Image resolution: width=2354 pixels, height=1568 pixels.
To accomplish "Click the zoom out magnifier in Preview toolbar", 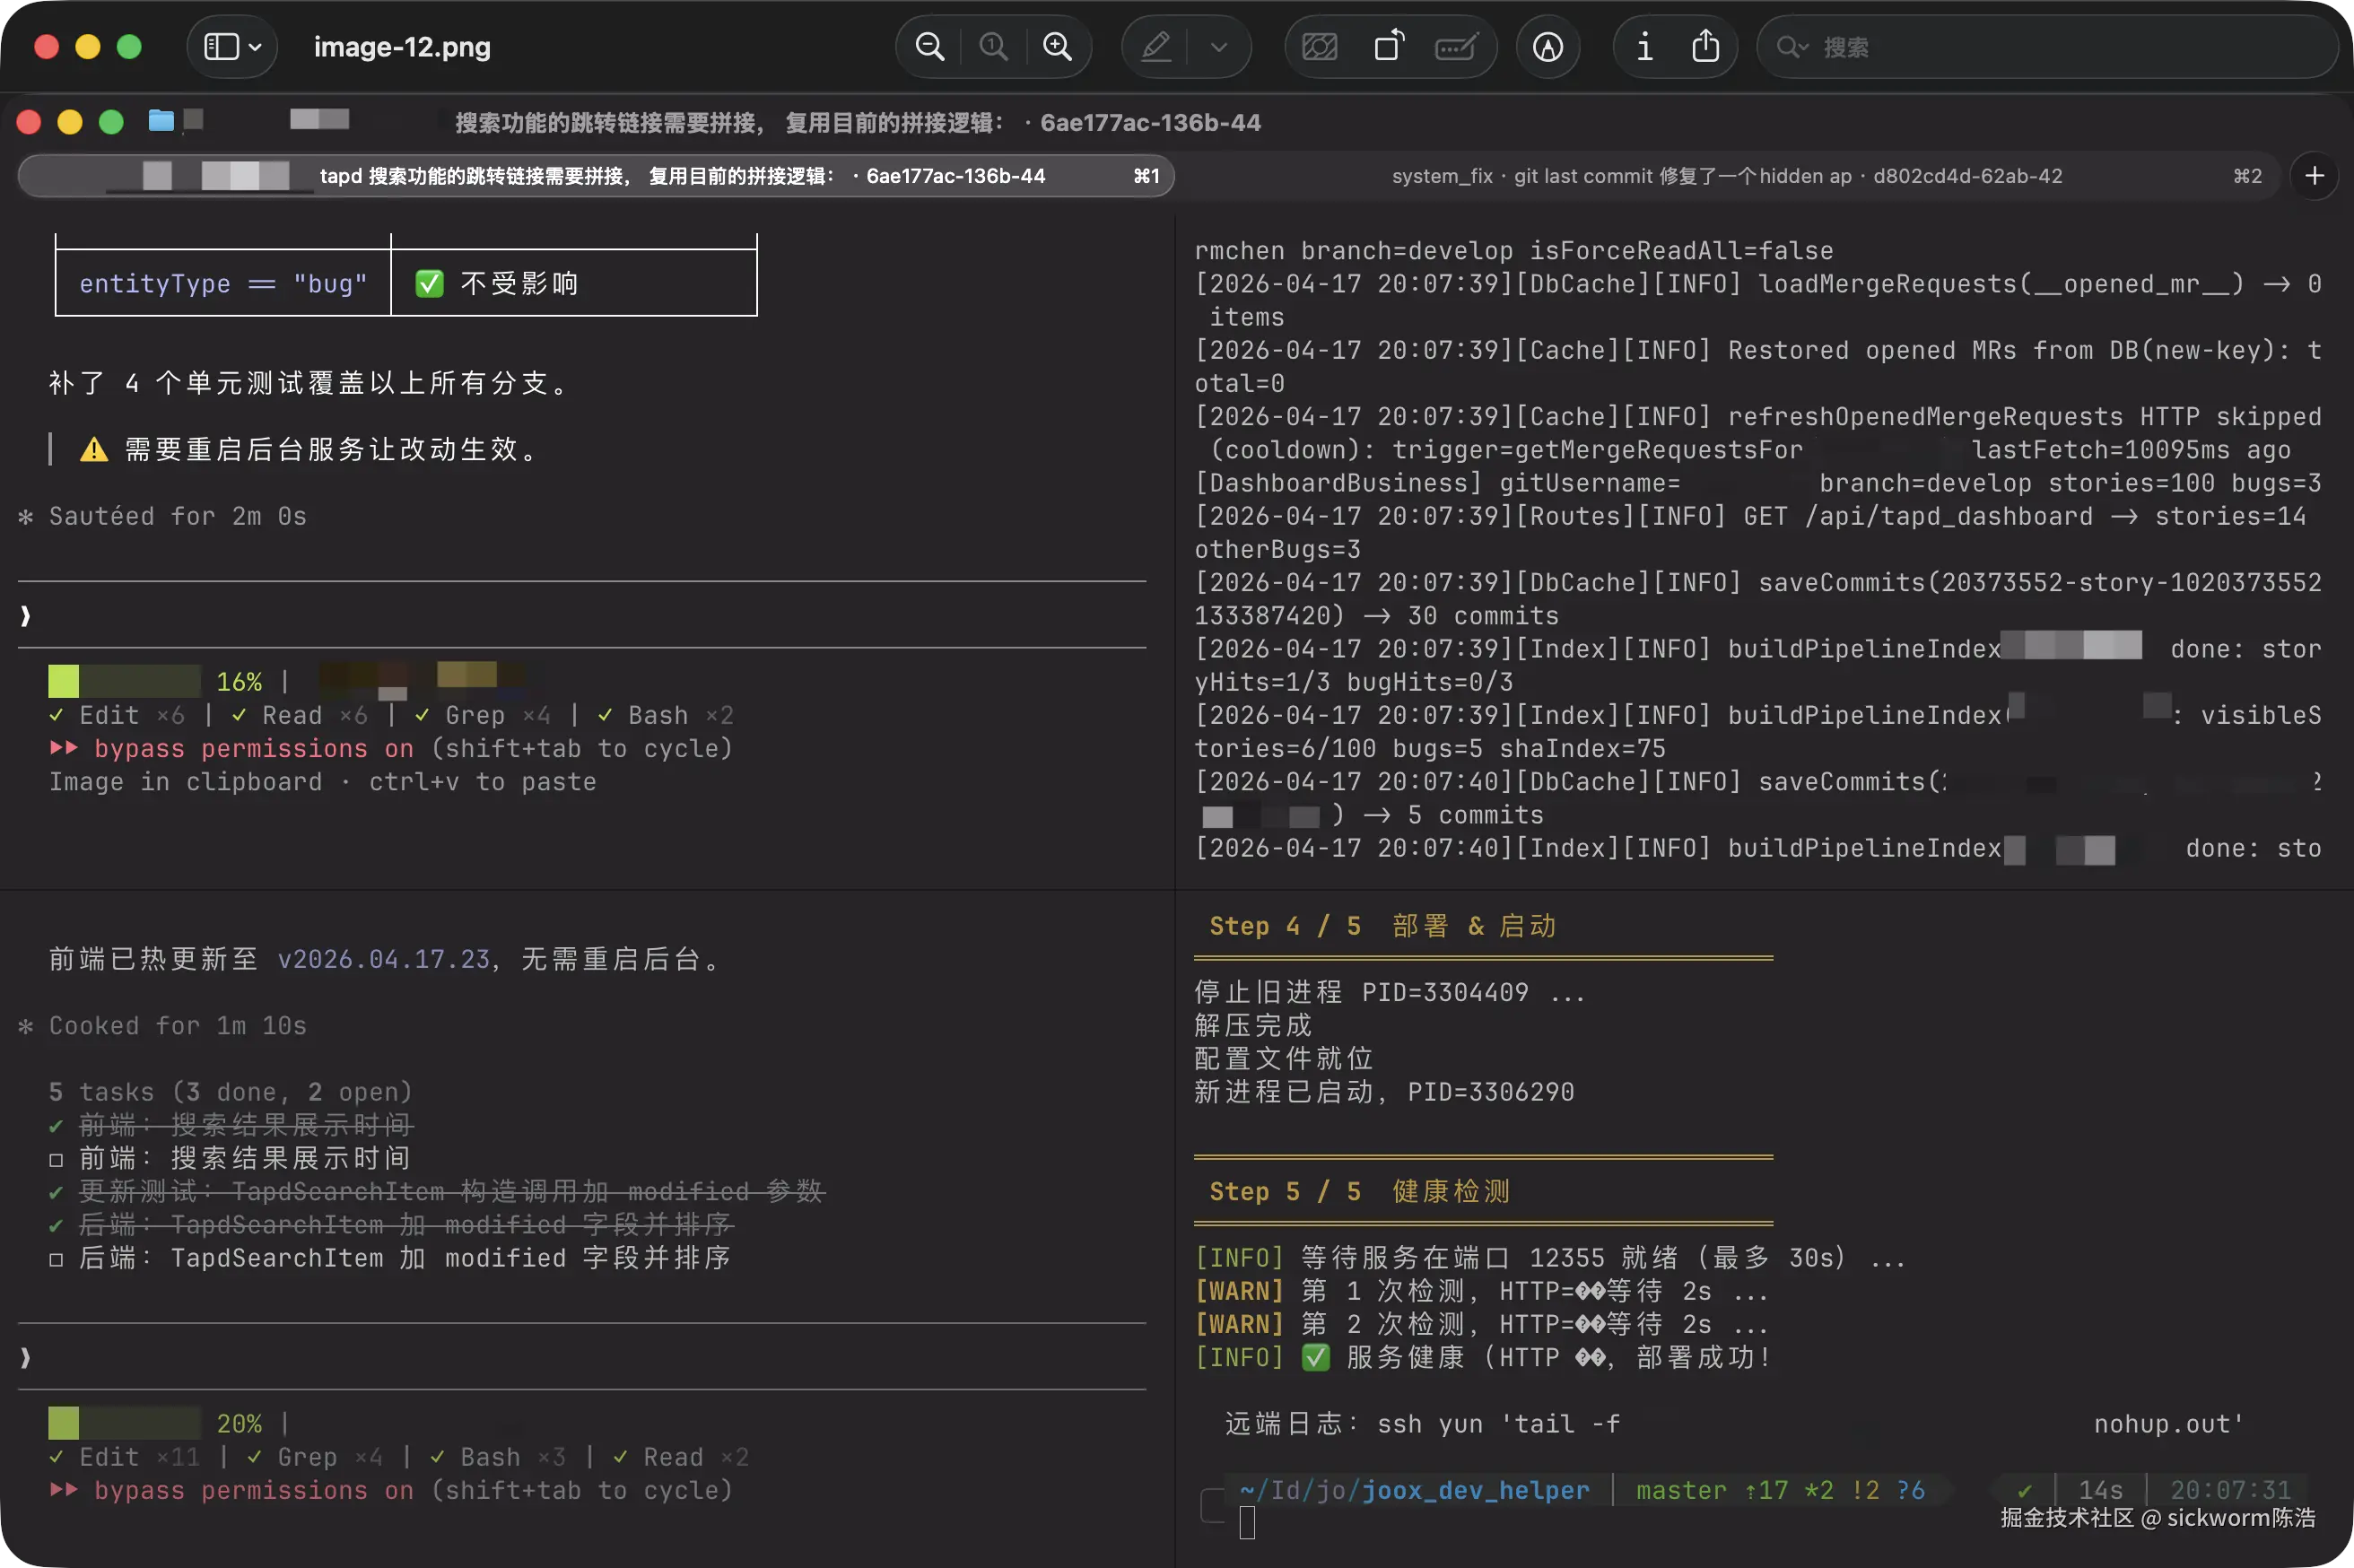I will (x=929, y=47).
